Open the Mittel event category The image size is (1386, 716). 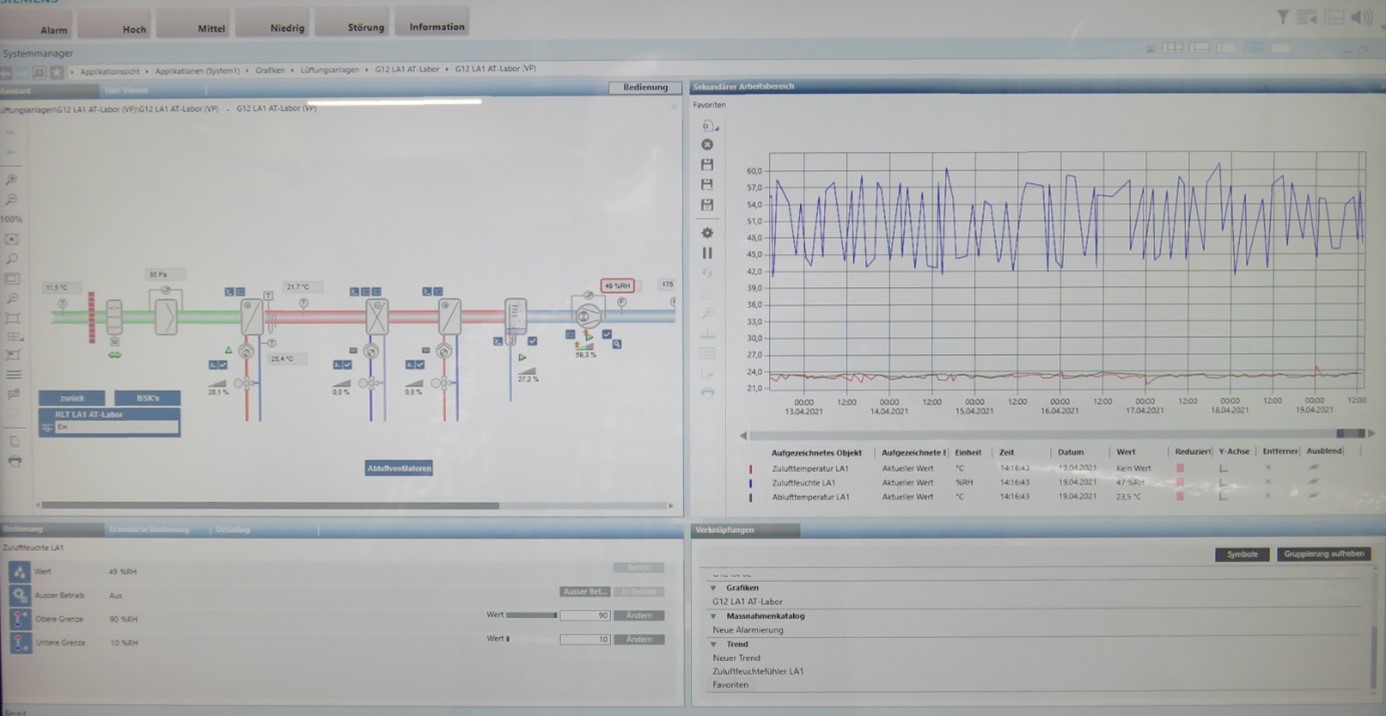tap(193, 23)
